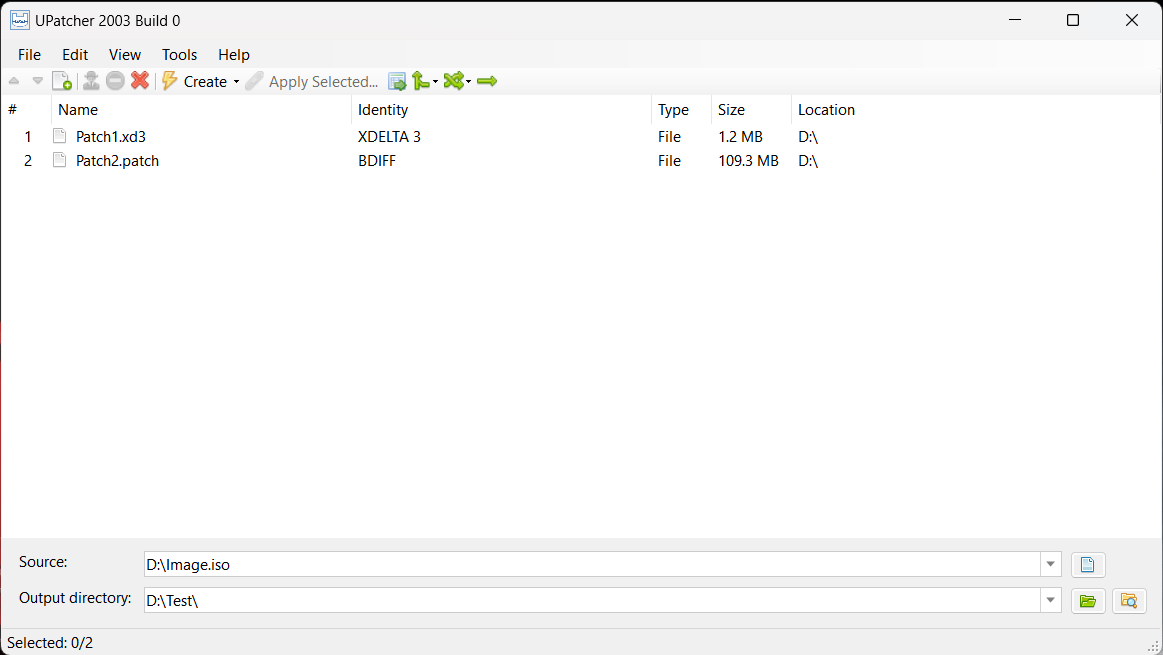This screenshot has width=1163, height=655.
Task: Add a new patch with the add-file icon
Action: (62, 81)
